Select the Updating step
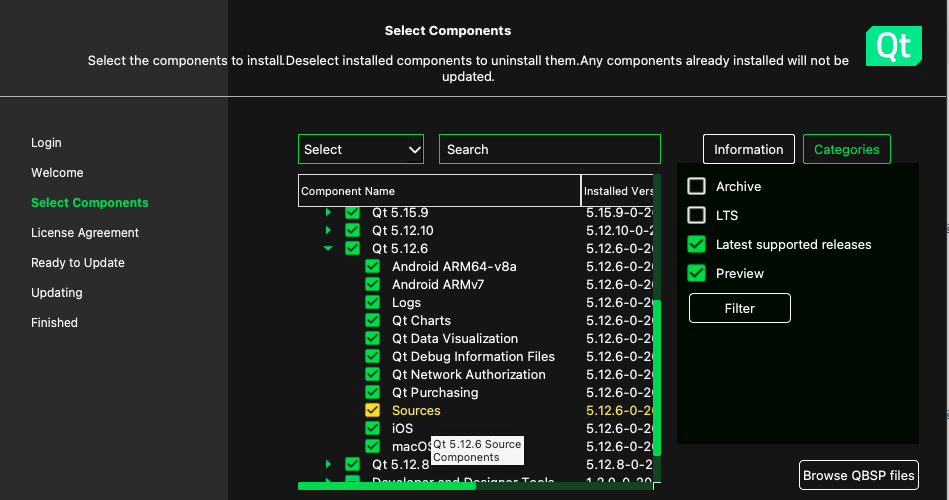 click(57, 292)
